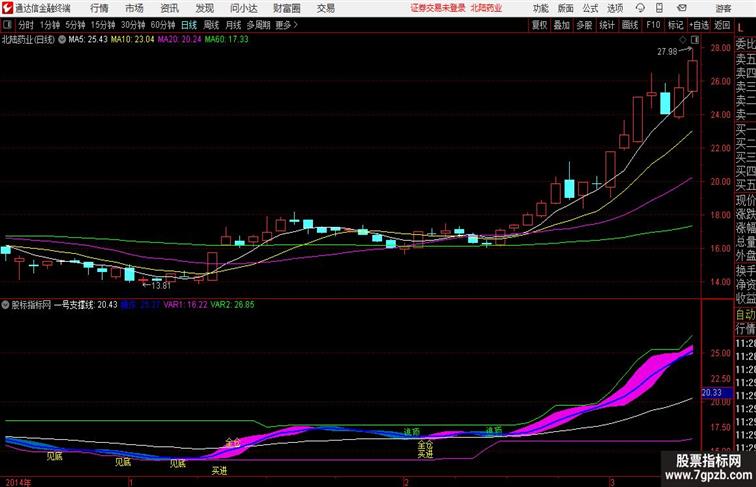
Task: Open the 选项 menu
Action: (615, 8)
